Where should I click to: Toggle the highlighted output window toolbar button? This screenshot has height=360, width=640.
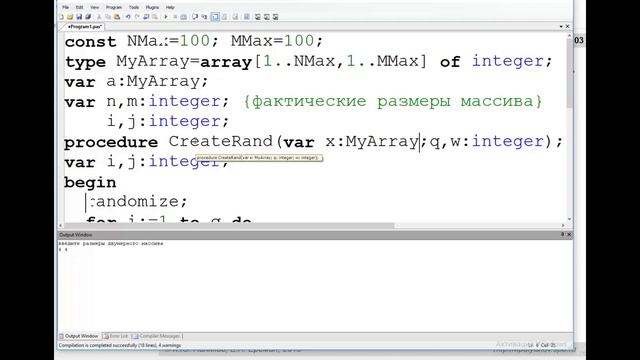point(215,17)
